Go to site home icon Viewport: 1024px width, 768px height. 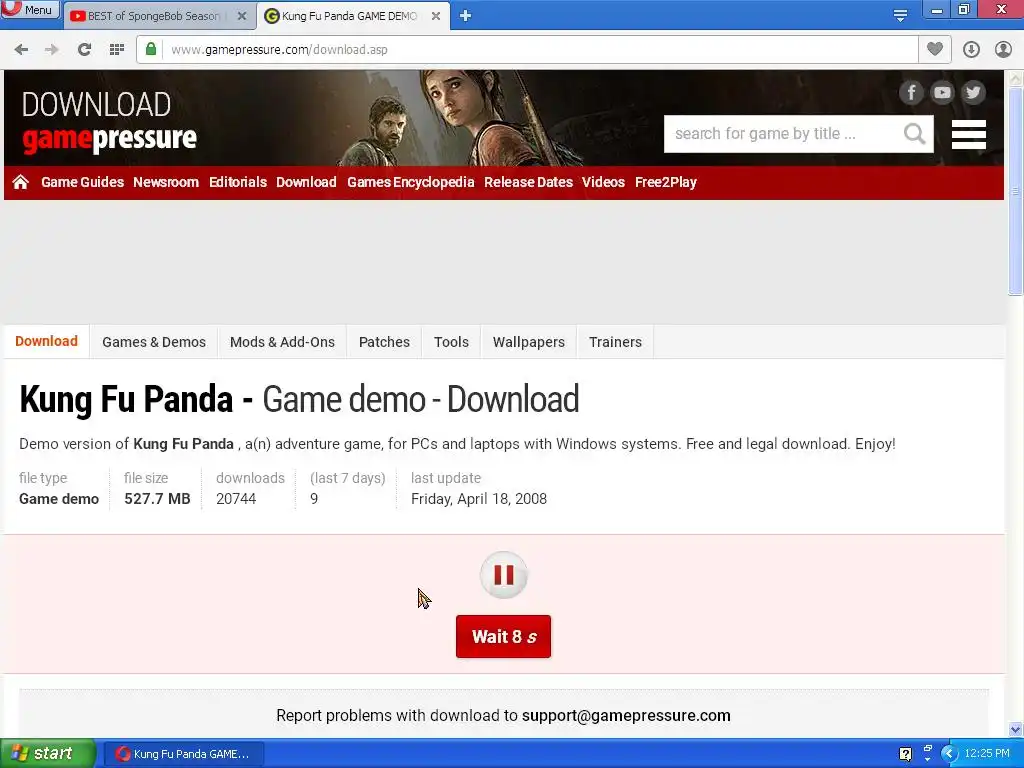20,182
